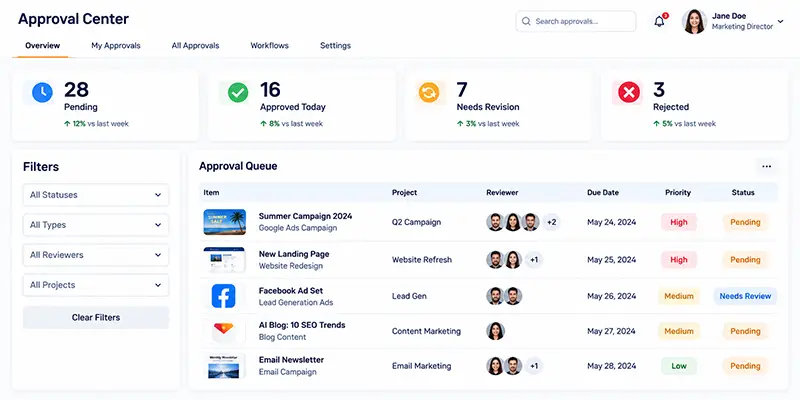Screen dimensions: 800x400
Task: Click the reviewer avatar in AI Blog row
Action: 495,331
